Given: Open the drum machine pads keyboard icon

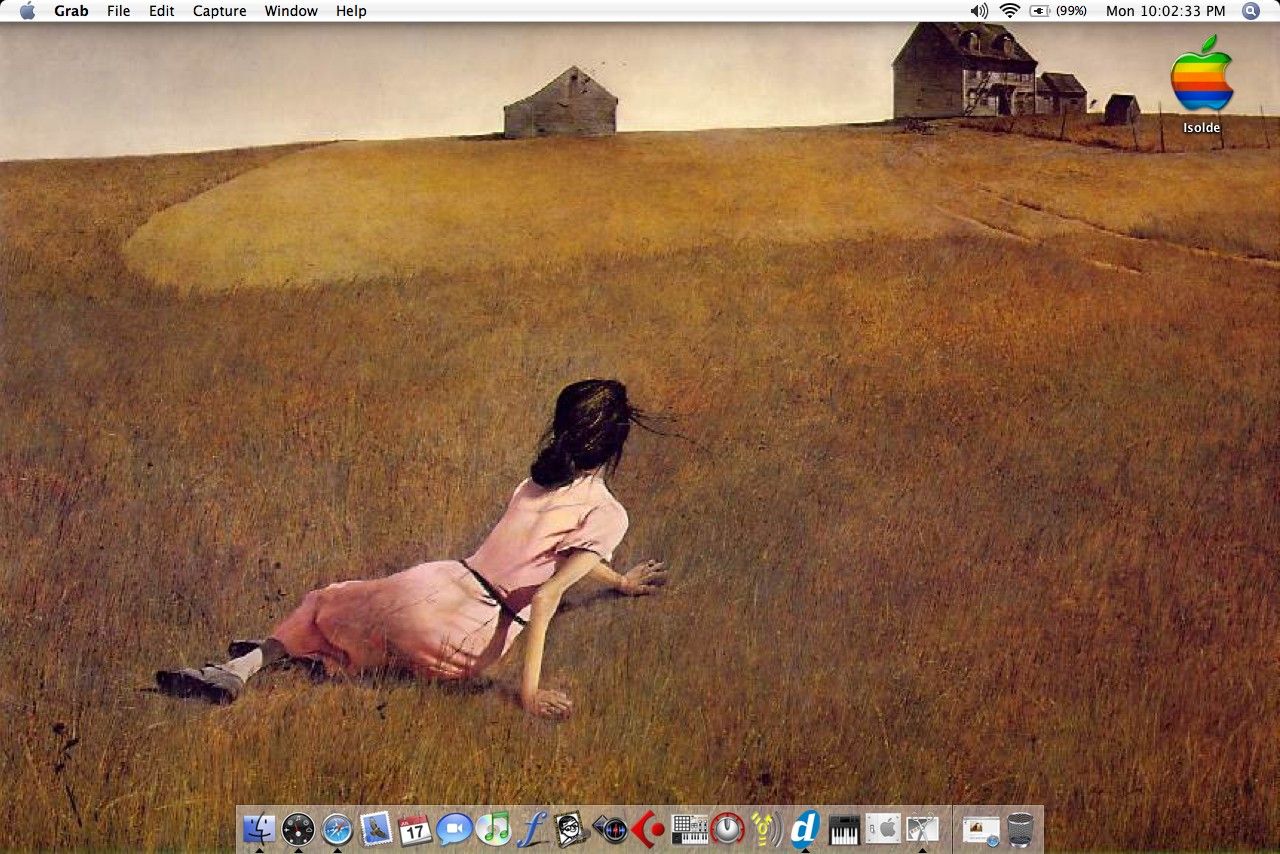Looking at the screenshot, I should pyautogui.click(x=689, y=828).
